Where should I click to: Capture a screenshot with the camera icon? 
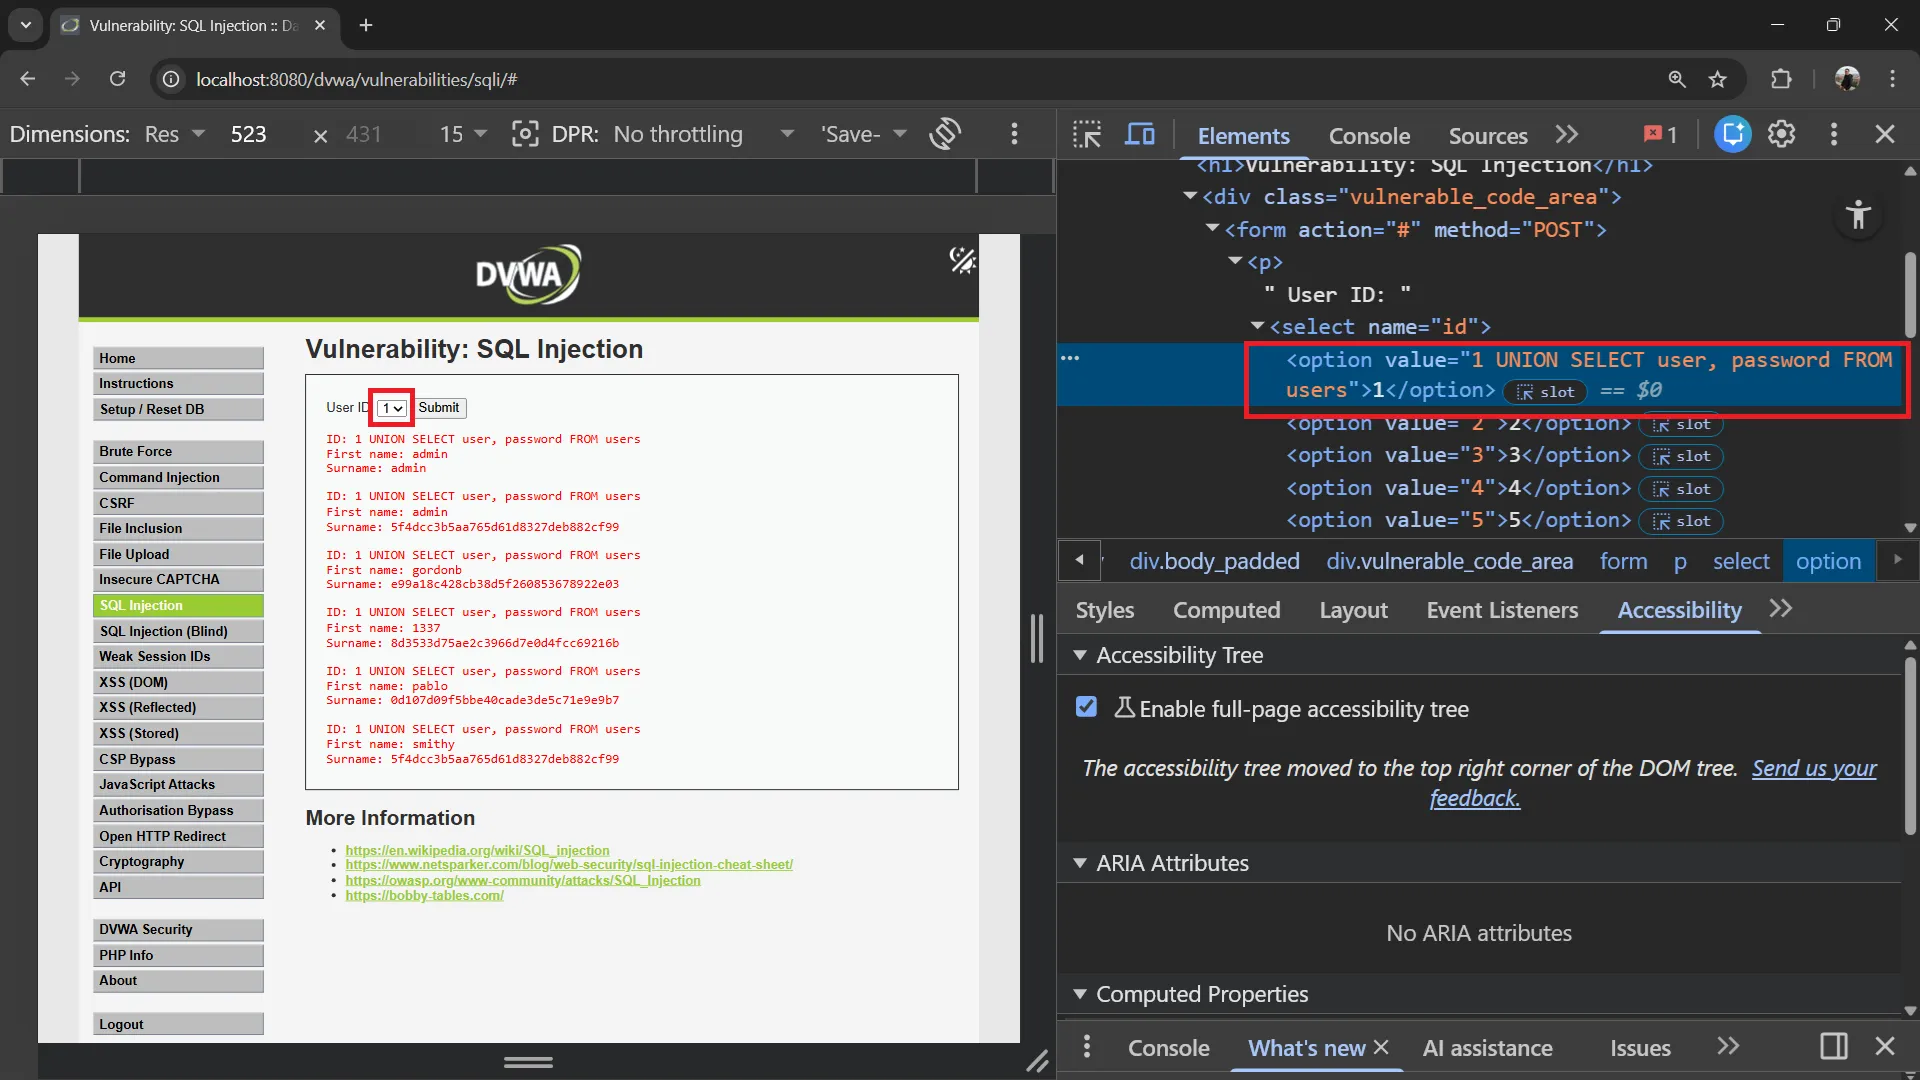click(x=525, y=133)
